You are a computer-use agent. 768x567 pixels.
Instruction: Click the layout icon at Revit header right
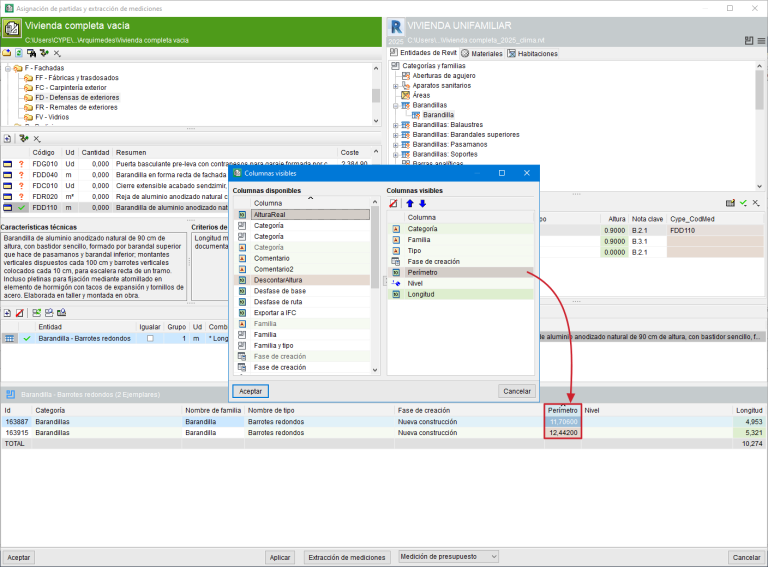pos(749,41)
